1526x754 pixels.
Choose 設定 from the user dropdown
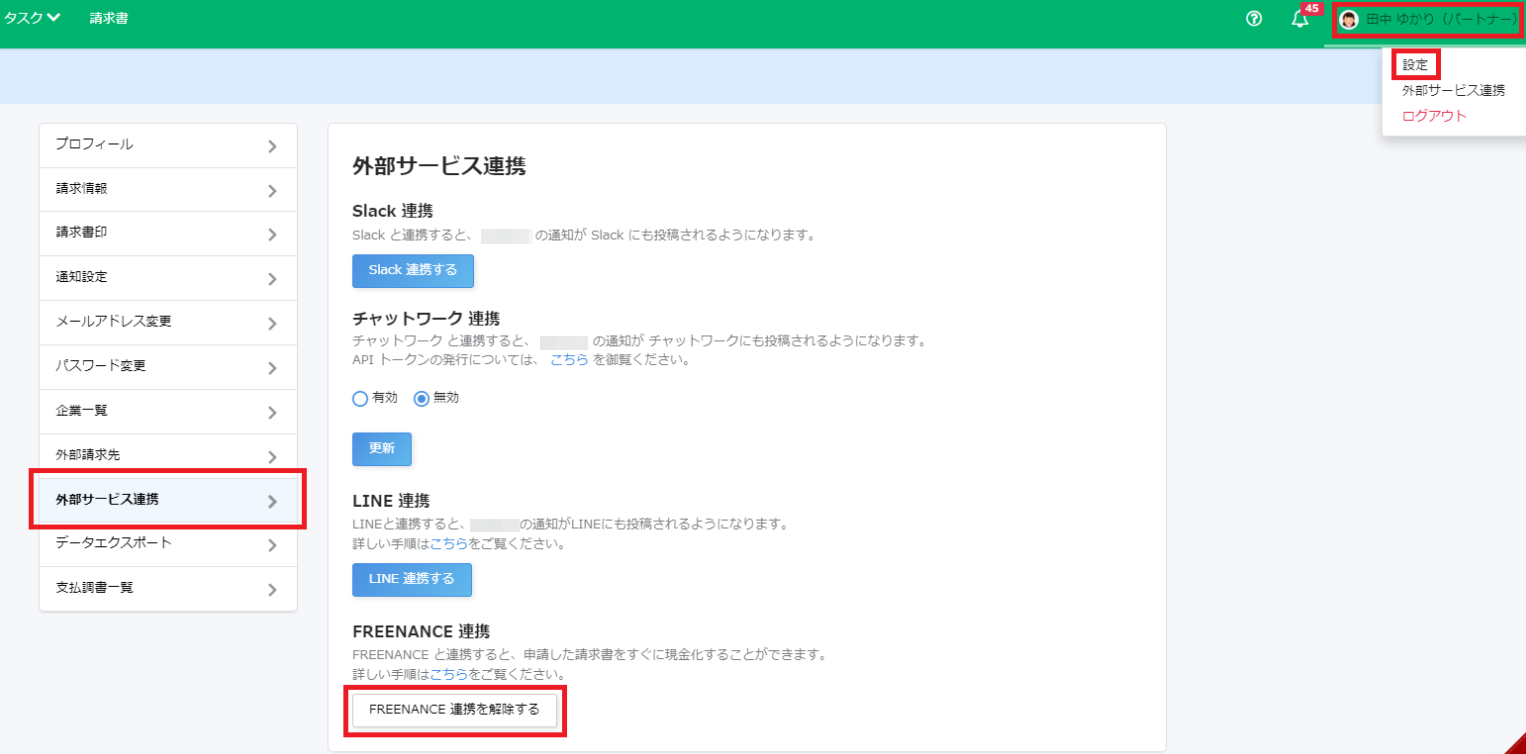click(x=1415, y=65)
